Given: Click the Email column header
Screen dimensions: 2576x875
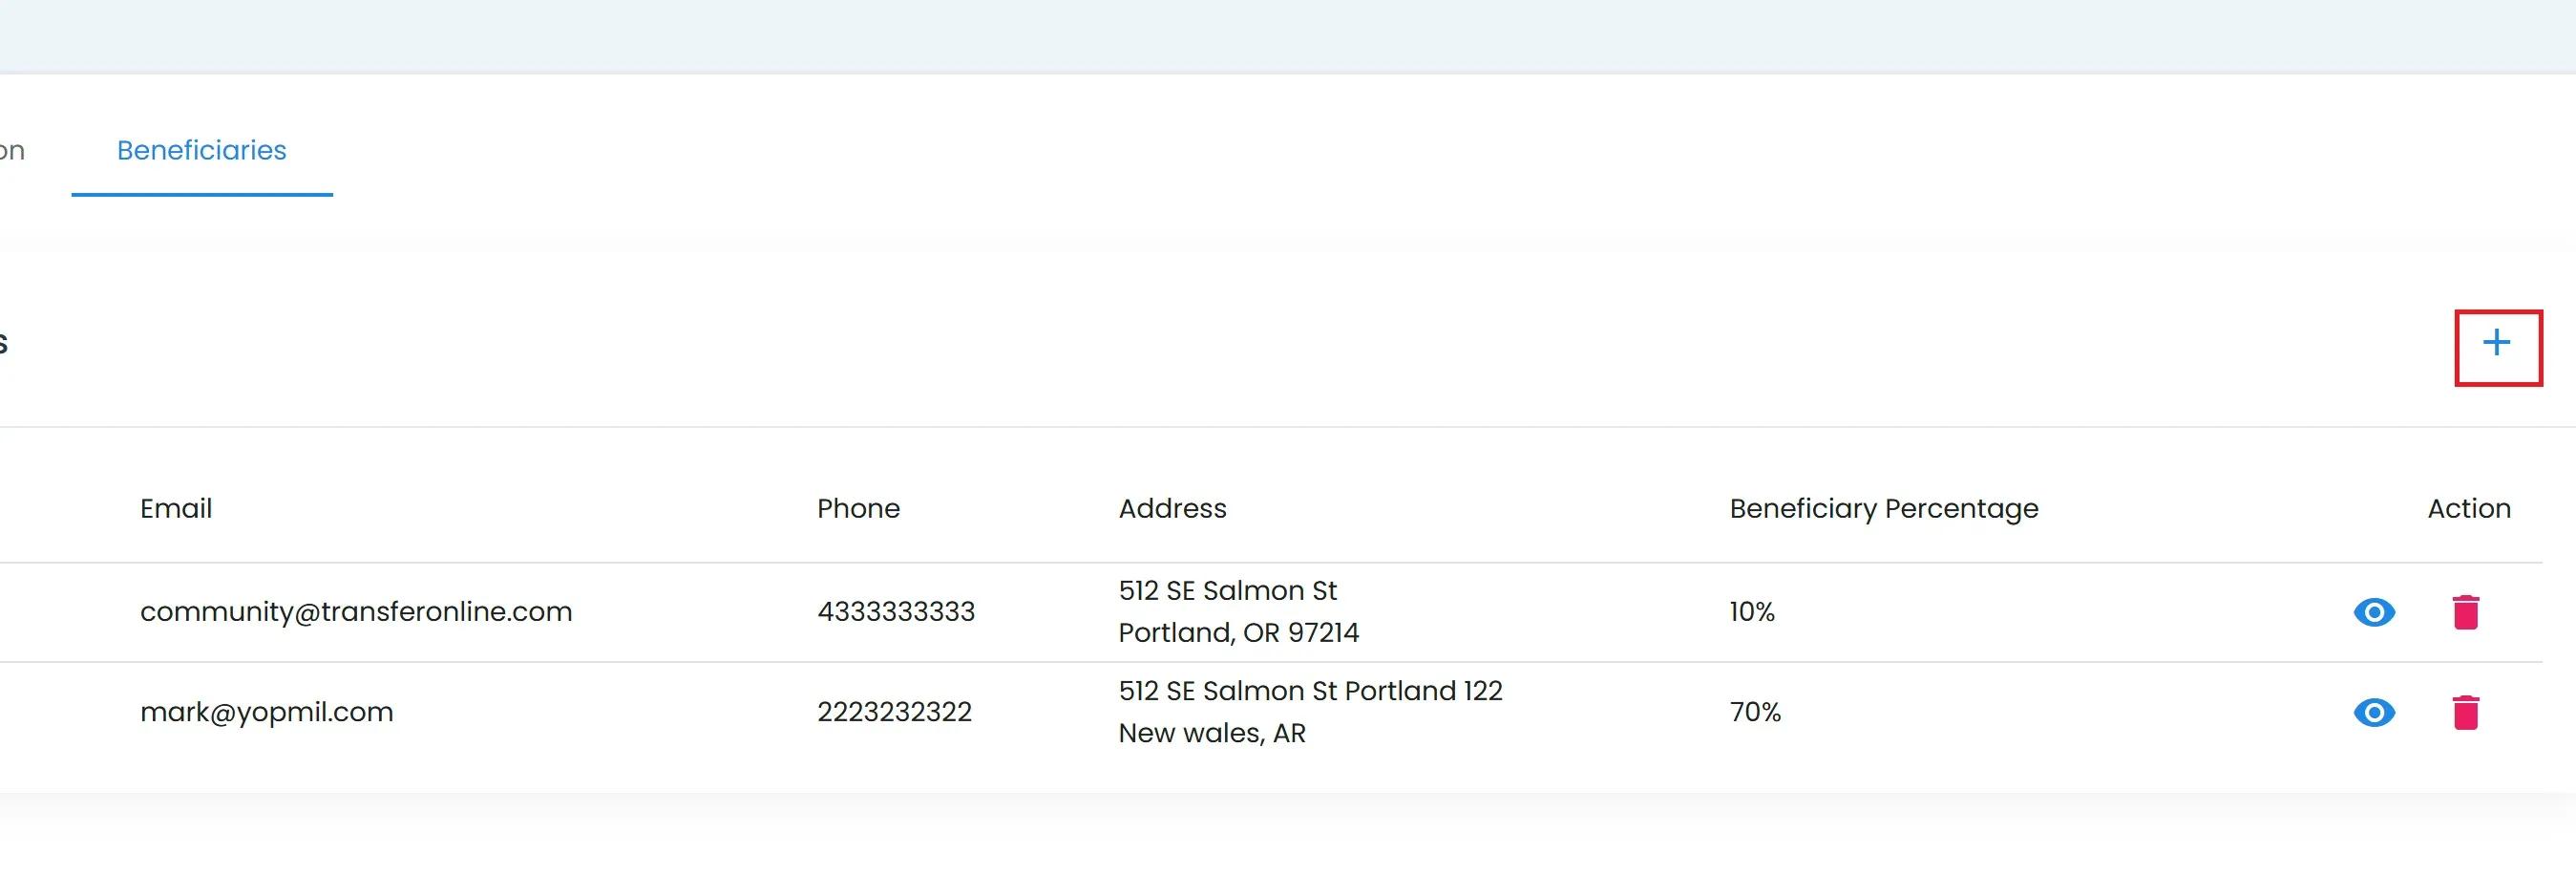Looking at the screenshot, I should 176,509.
